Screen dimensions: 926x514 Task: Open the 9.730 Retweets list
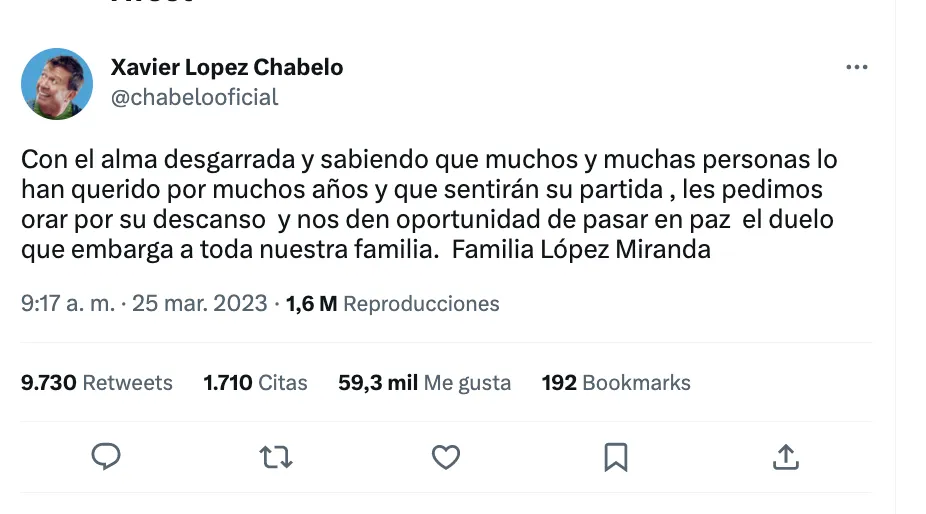(97, 382)
